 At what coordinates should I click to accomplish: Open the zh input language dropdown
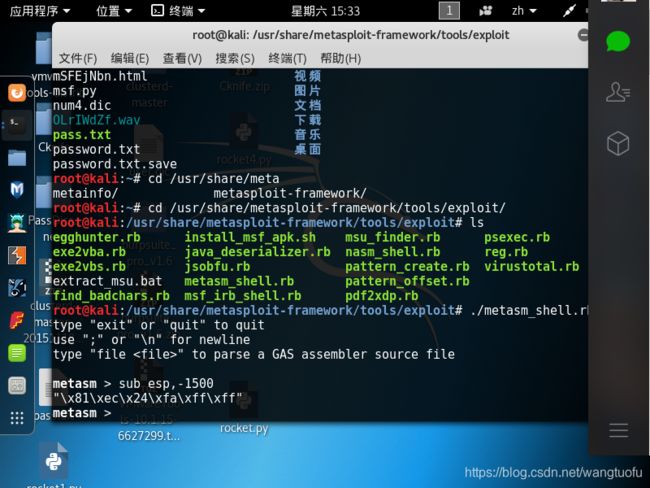pos(524,11)
